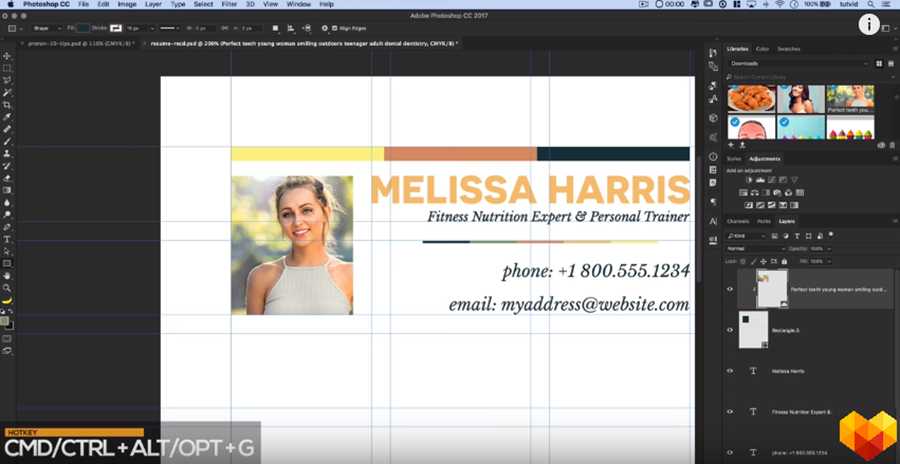Hide the Perfect teeth young woman layer
900x464 pixels.
(x=729, y=289)
